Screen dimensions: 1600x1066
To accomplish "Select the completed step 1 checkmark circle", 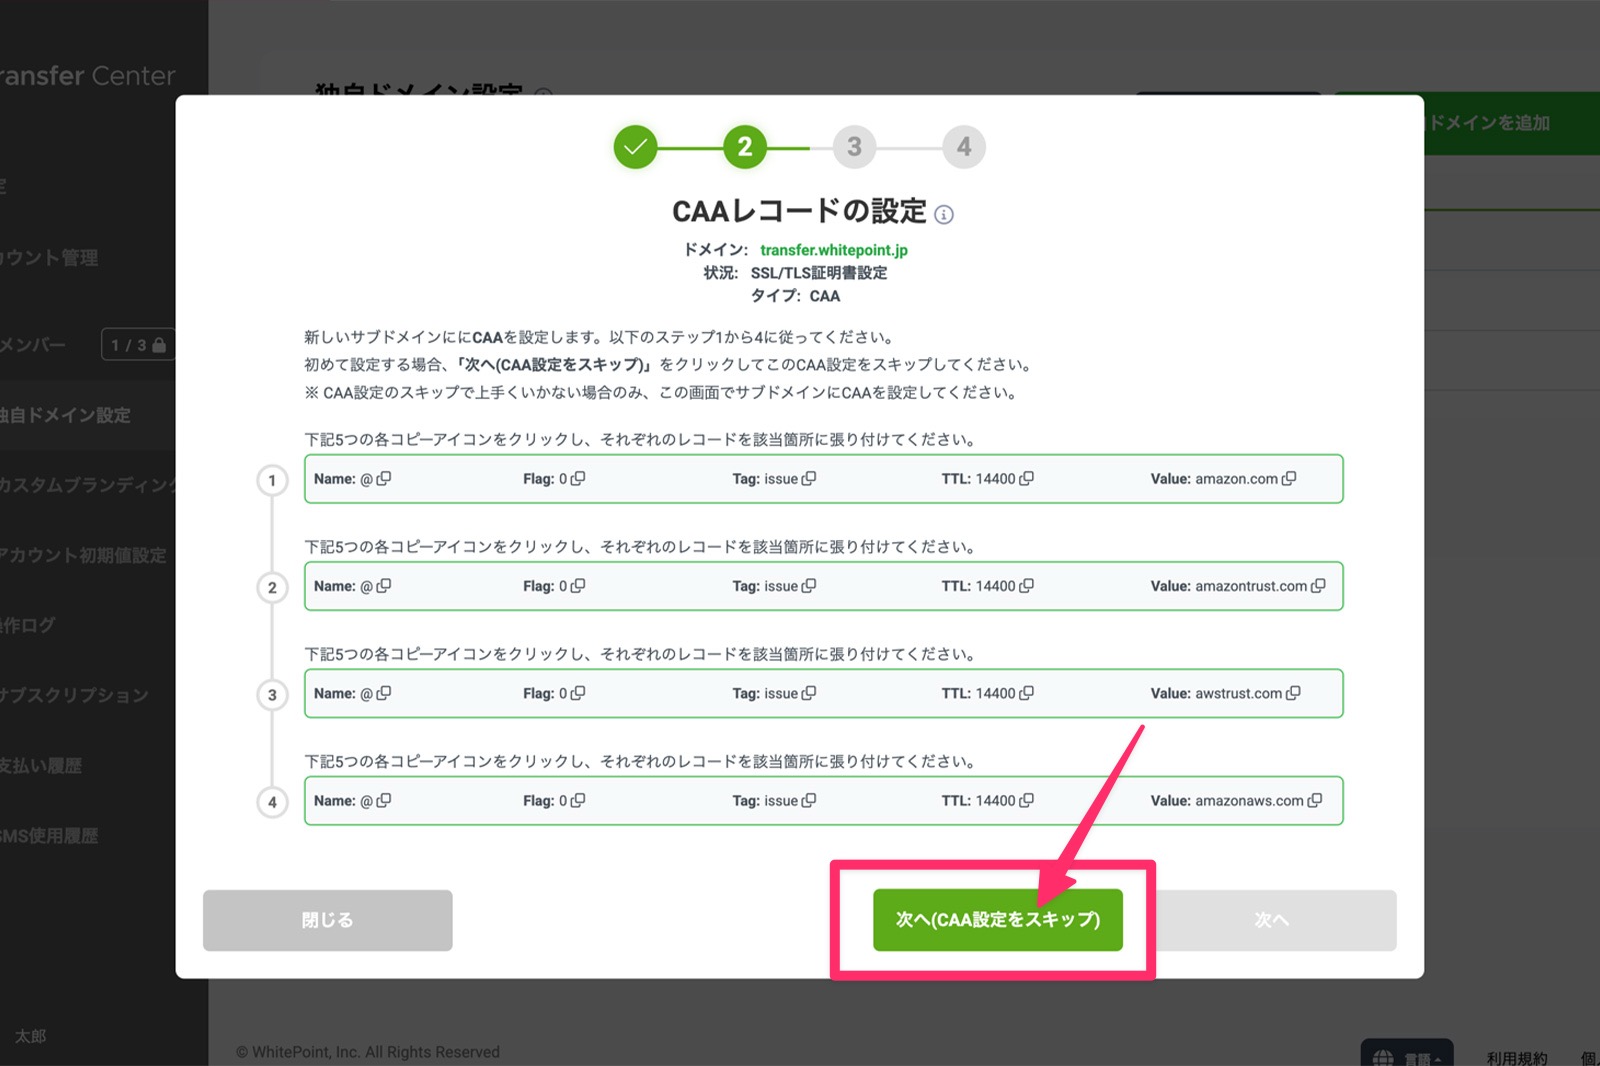I will (x=635, y=147).
